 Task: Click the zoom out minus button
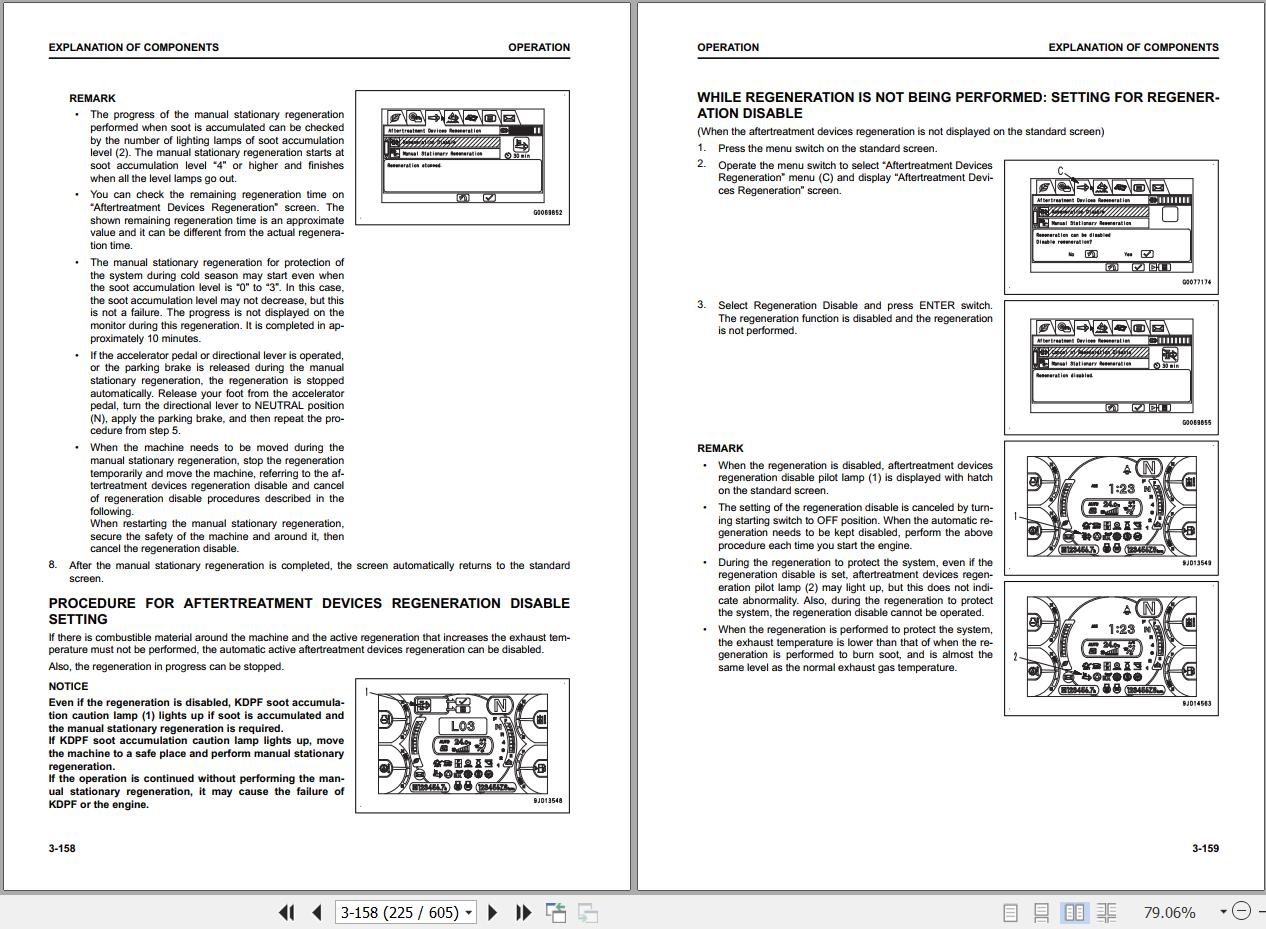1241,911
